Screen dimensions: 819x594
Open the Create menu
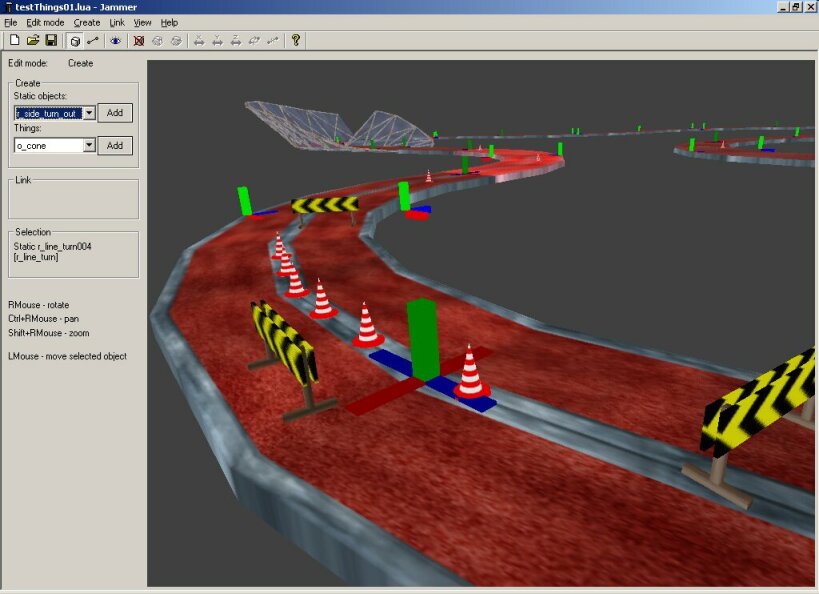[87, 22]
